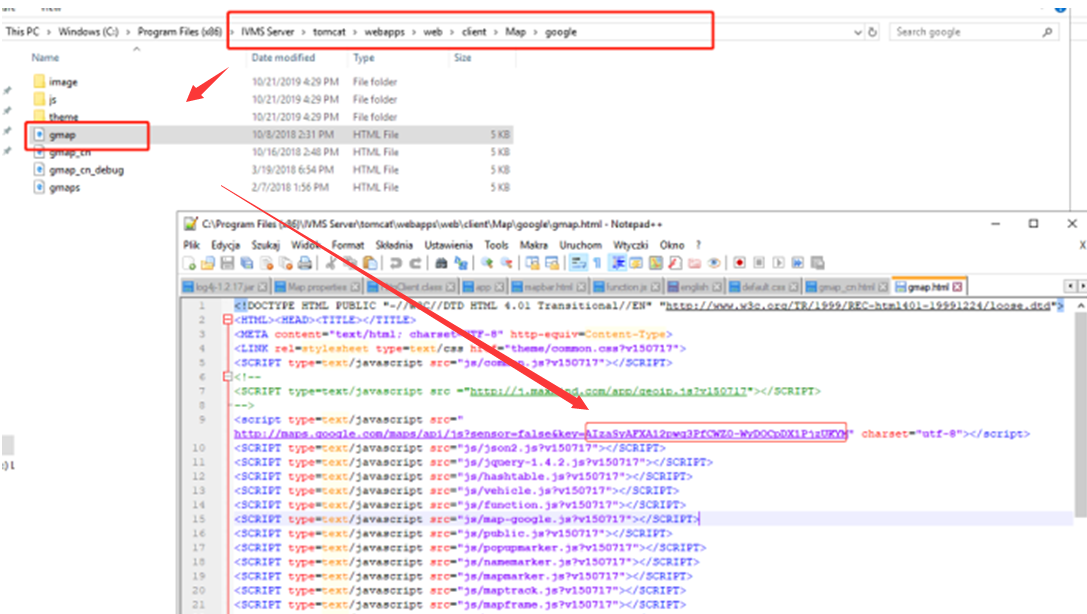Screen dimensions: 1087x614
Task: Click the Paste clipboard toolbar icon
Action: coord(369,263)
